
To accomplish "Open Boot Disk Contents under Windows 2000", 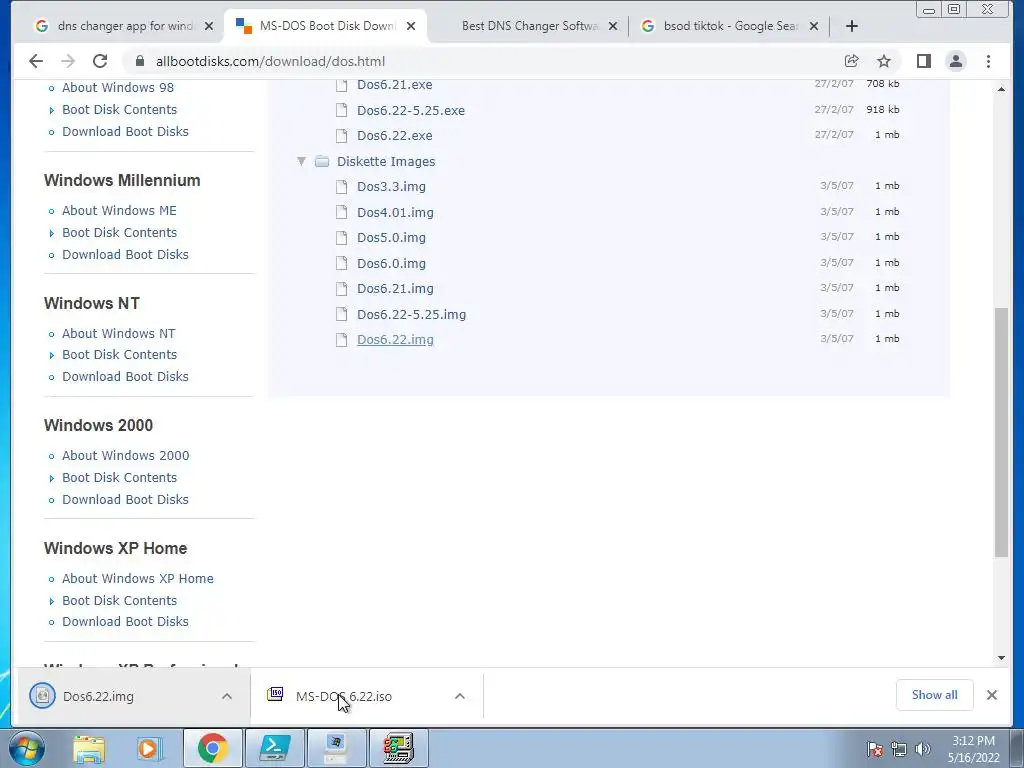I will [120, 478].
